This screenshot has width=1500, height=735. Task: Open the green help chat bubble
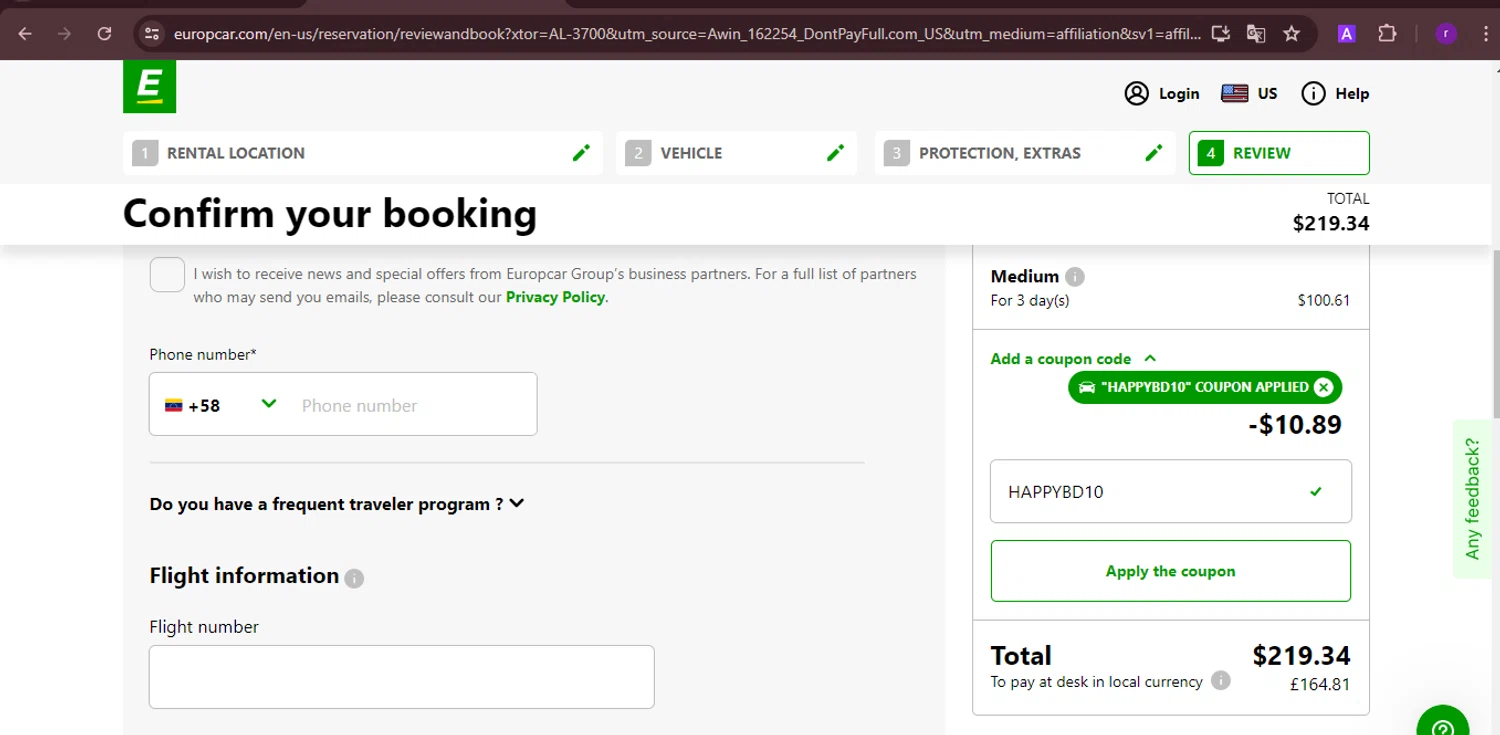click(1443, 723)
